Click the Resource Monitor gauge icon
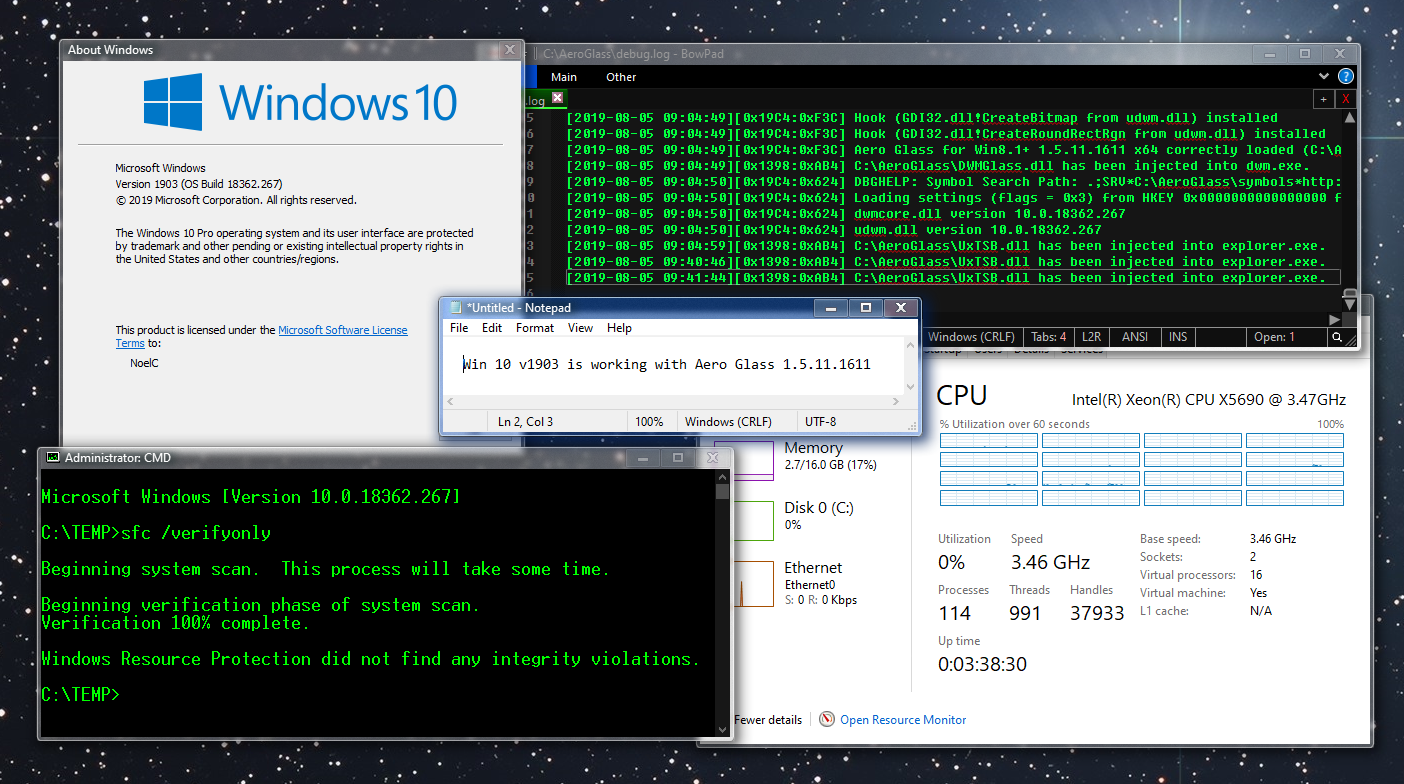The image size is (1404, 784). click(x=827, y=719)
